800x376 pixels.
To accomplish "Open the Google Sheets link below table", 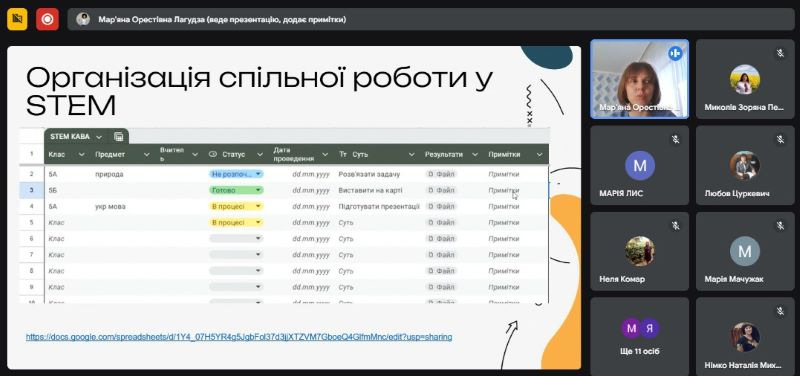I will tap(239, 337).
